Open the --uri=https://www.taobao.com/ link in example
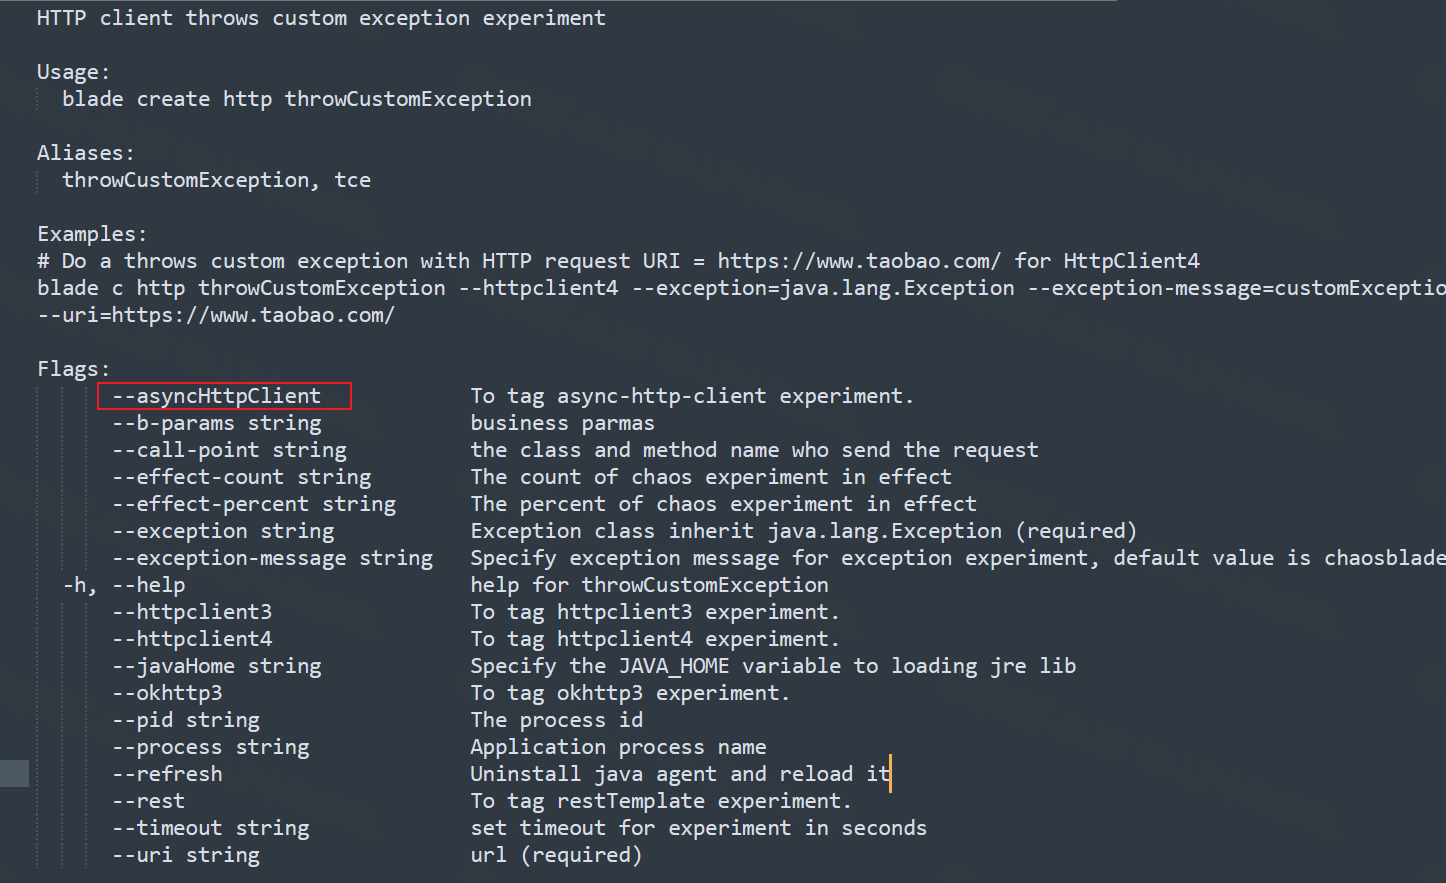1446x883 pixels. pyautogui.click(x=216, y=315)
